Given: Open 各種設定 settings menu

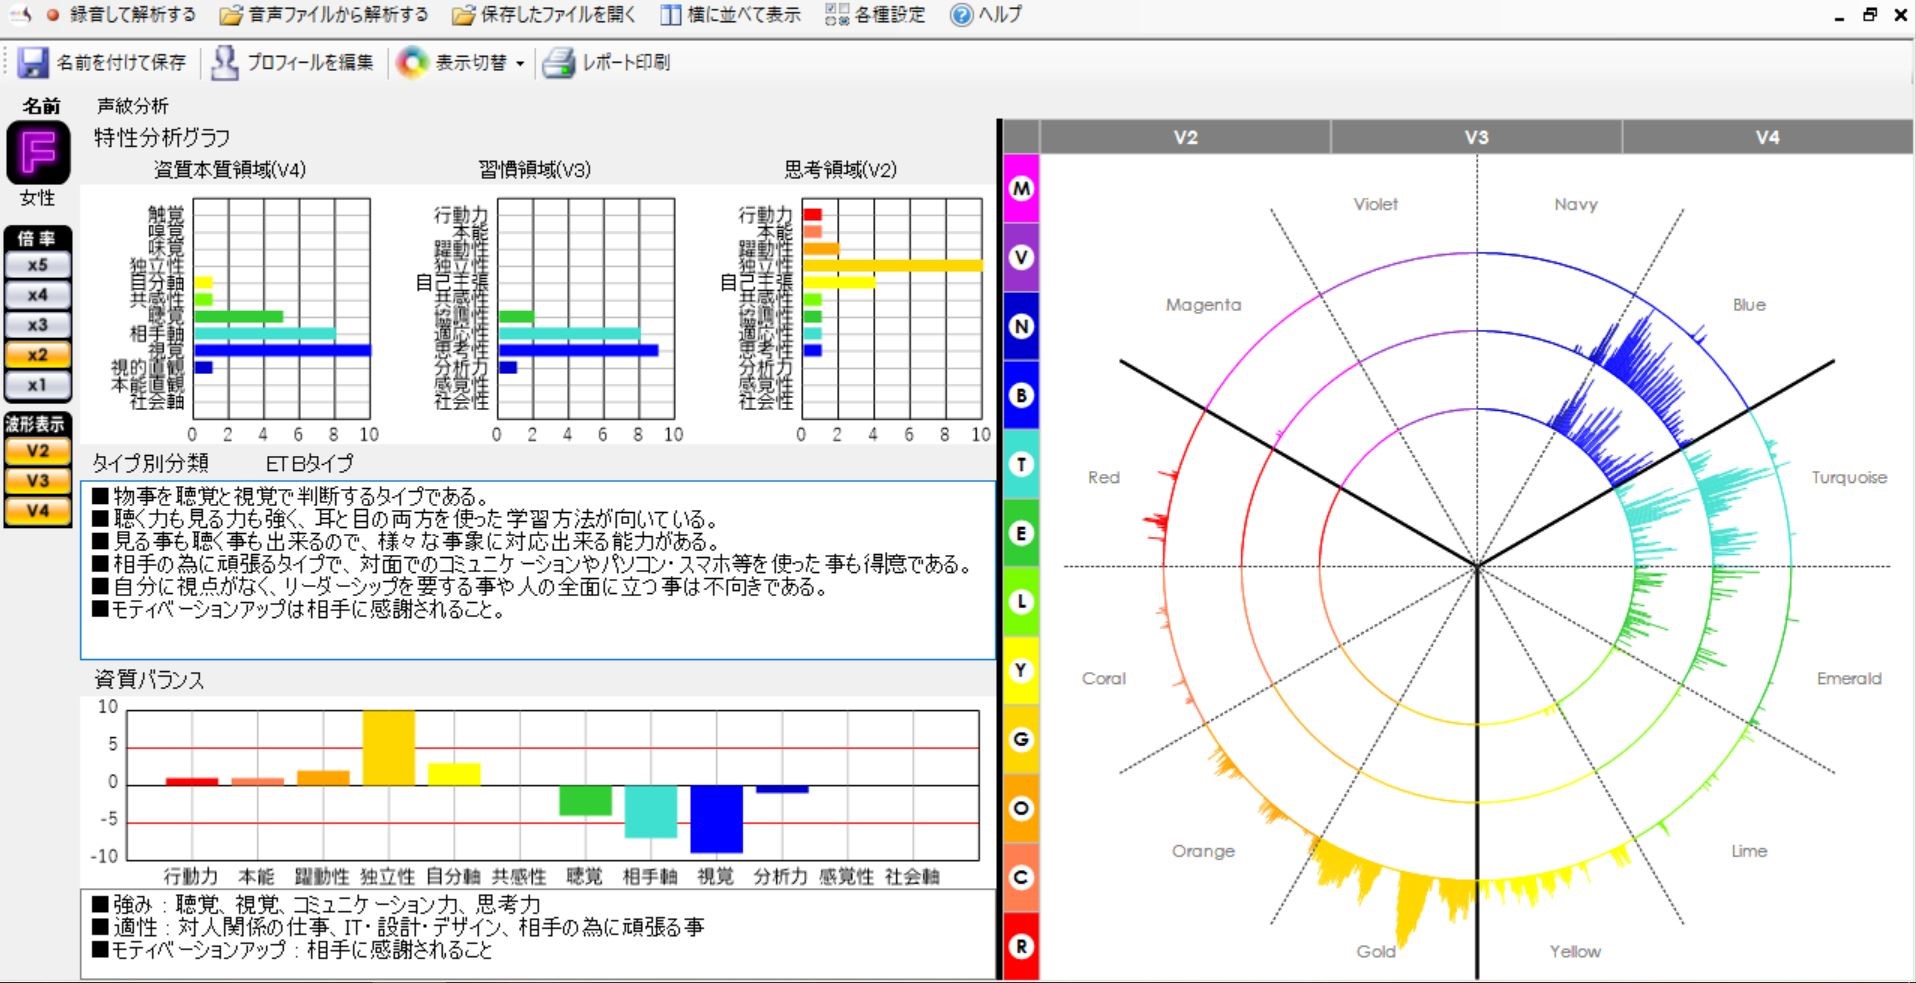Looking at the screenshot, I should 876,15.
